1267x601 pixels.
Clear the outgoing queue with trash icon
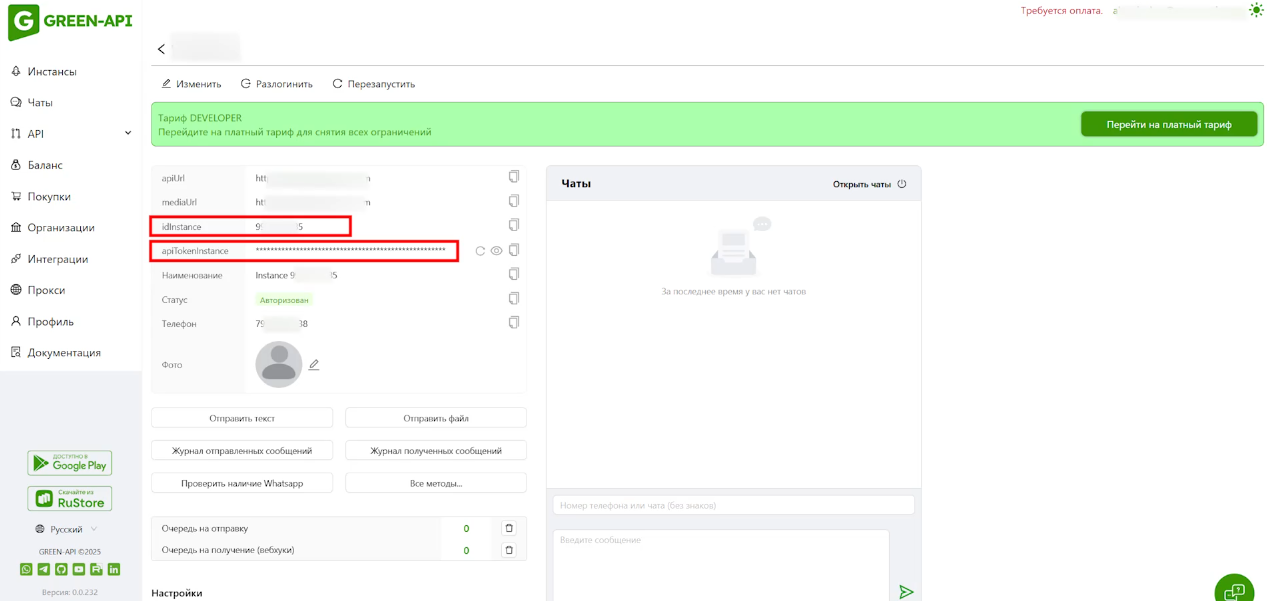(508, 528)
